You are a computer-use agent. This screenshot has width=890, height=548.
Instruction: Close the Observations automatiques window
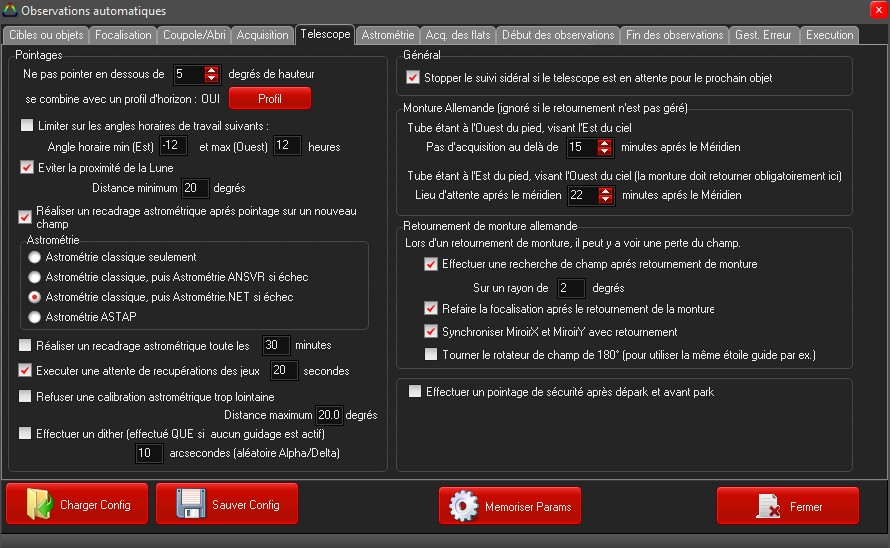coord(879,10)
